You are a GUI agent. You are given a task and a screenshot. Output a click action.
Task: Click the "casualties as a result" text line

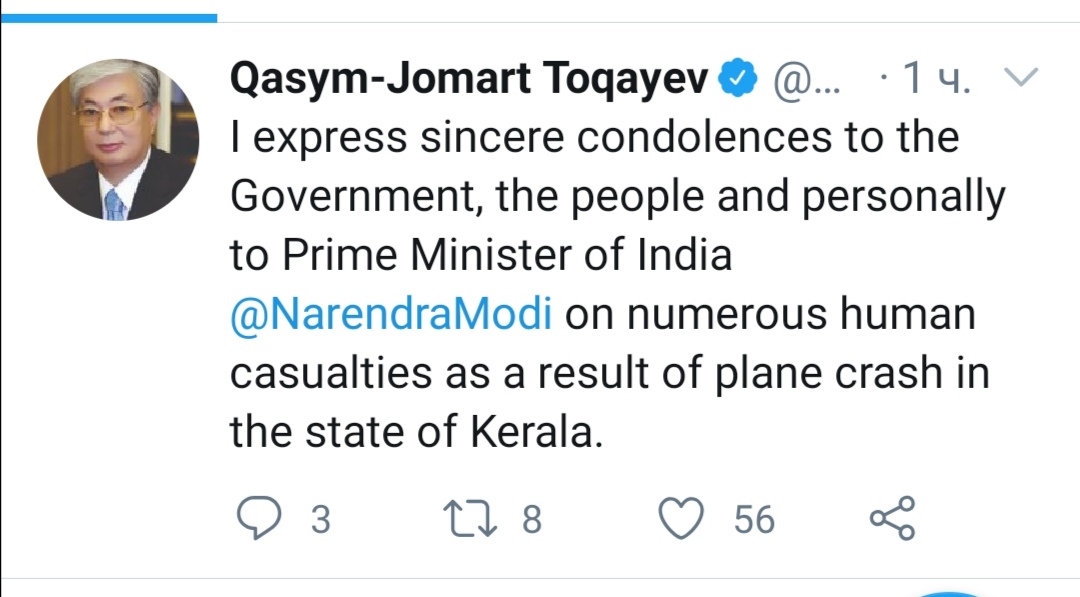pos(609,374)
